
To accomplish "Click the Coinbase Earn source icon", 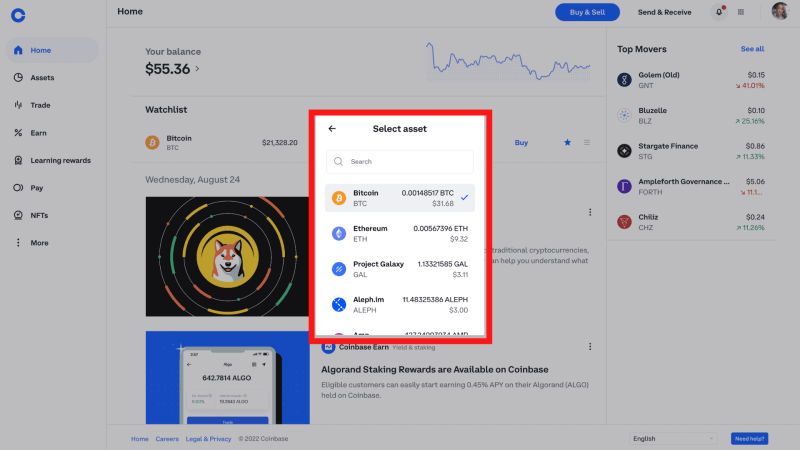I will [x=328, y=347].
